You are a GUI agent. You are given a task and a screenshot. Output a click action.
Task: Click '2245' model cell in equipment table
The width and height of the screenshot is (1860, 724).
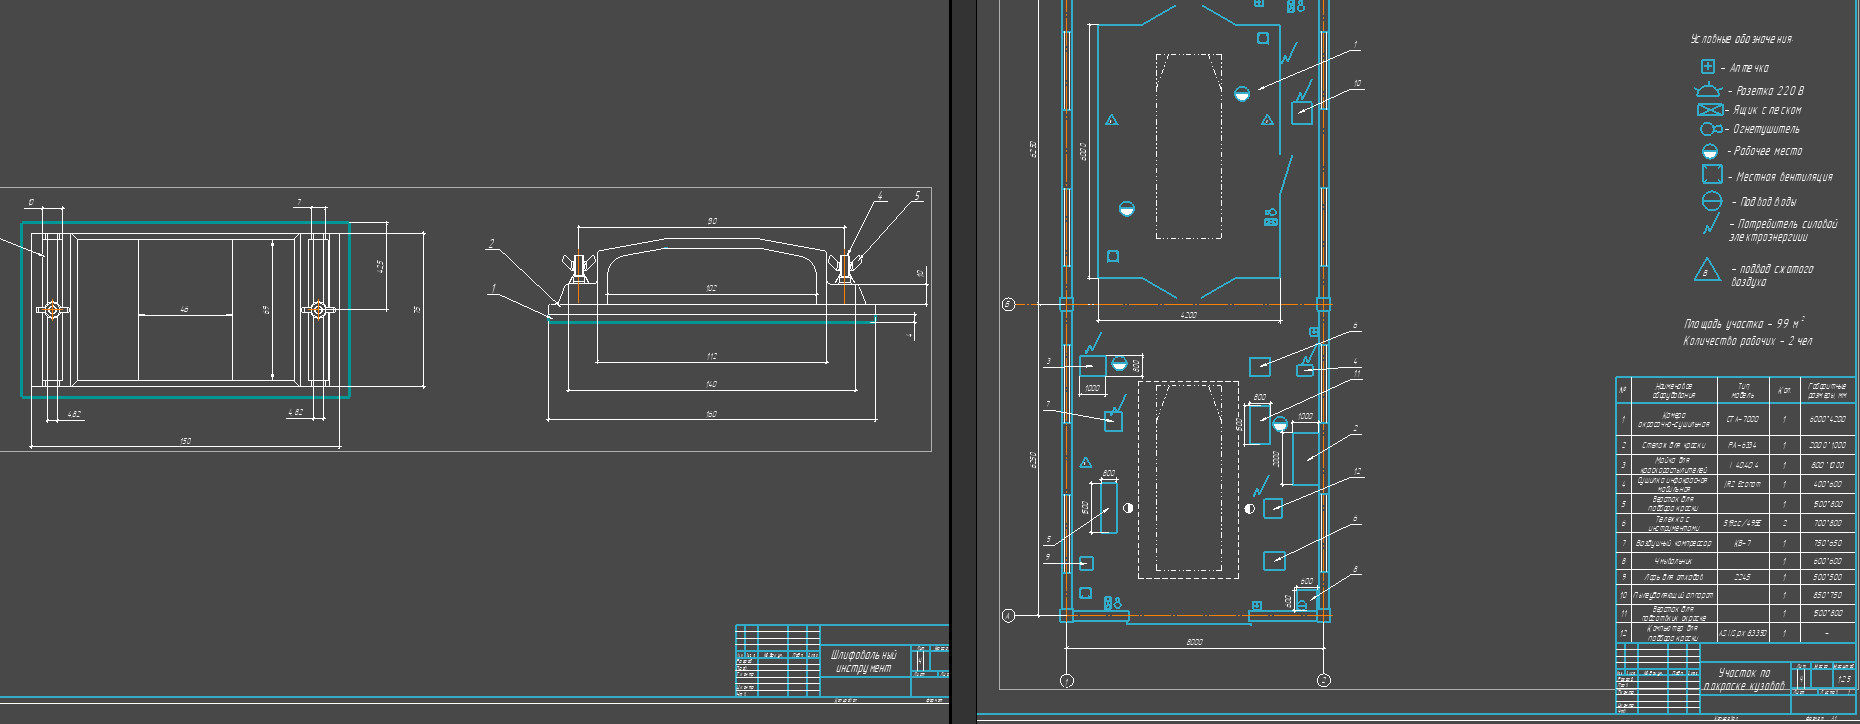click(x=1742, y=577)
